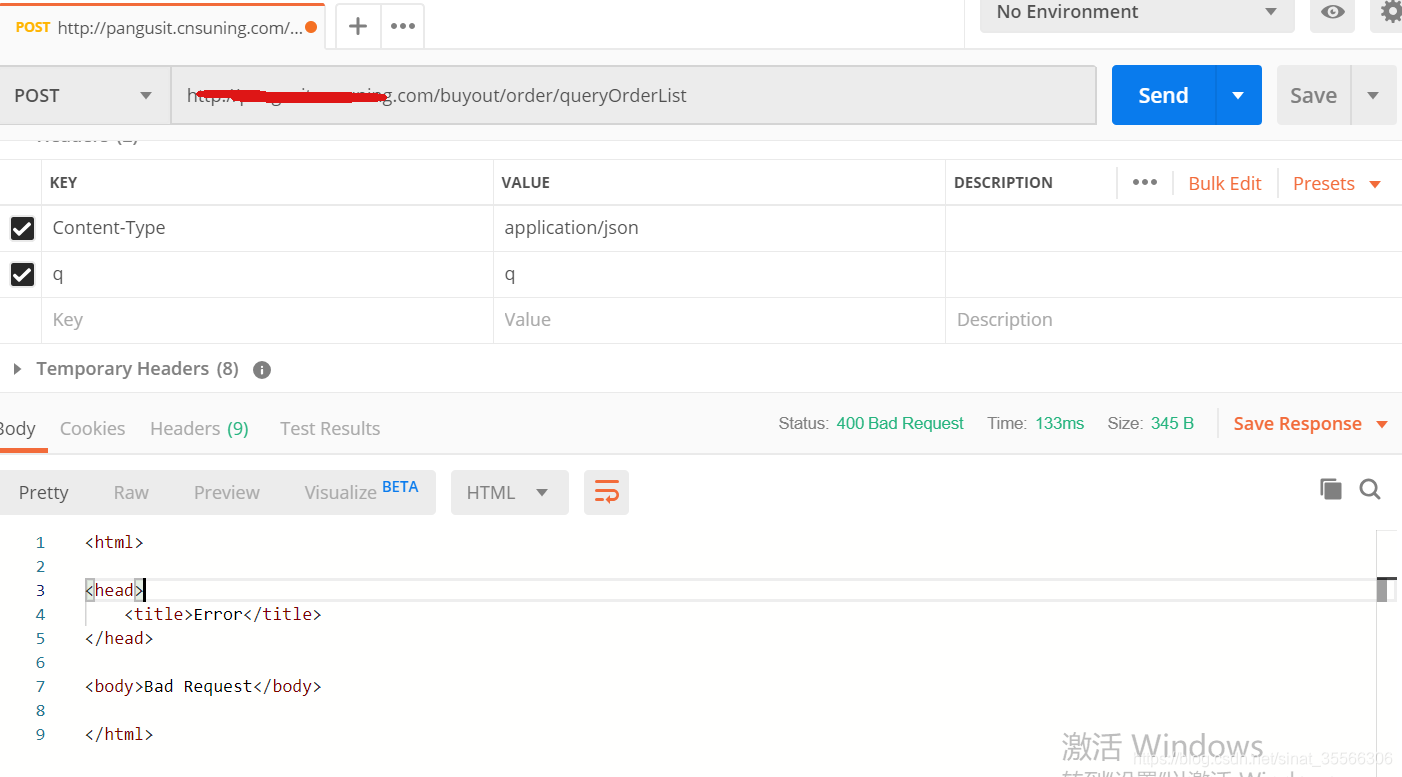
Task: Toggle line wrapping in response viewer
Action: pyautogui.click(x=606, y=491)
